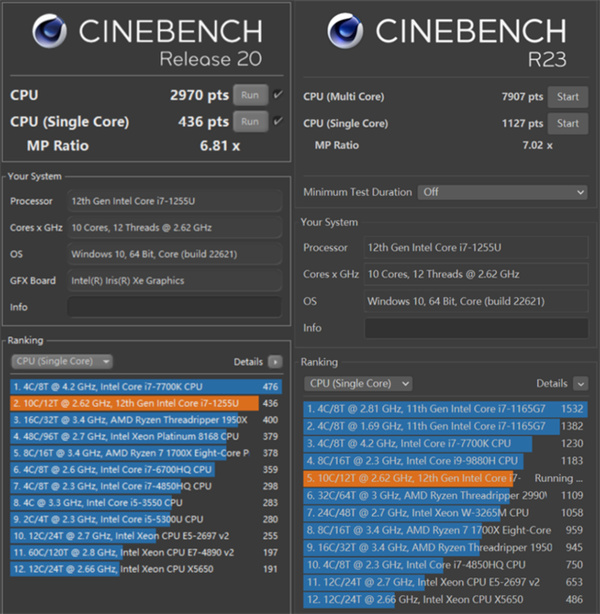Open the Minimum Test Duration dropdown
Screen dimensions: 600x614
point(502,192)
